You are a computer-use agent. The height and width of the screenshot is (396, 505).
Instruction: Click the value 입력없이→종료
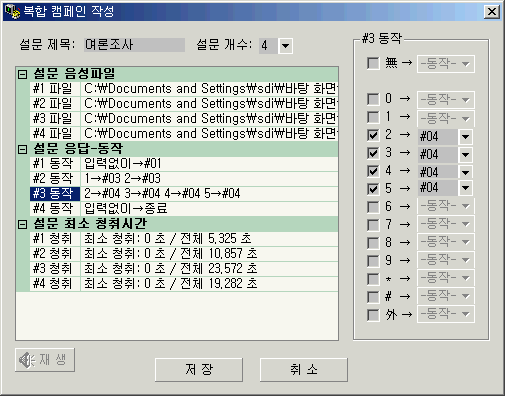[125, 209]
